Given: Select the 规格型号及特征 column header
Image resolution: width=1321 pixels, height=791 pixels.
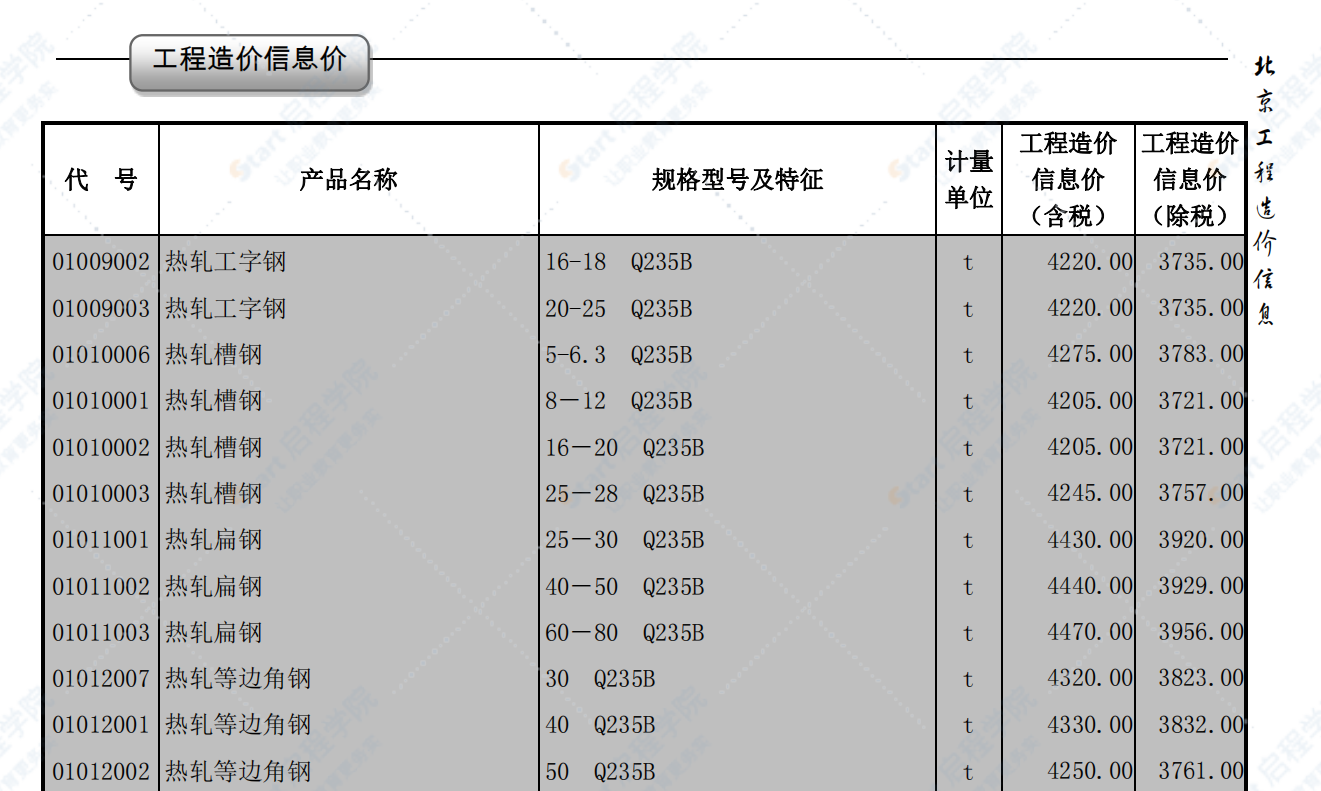Looking at the screenshot, I should tap(737, 180).
